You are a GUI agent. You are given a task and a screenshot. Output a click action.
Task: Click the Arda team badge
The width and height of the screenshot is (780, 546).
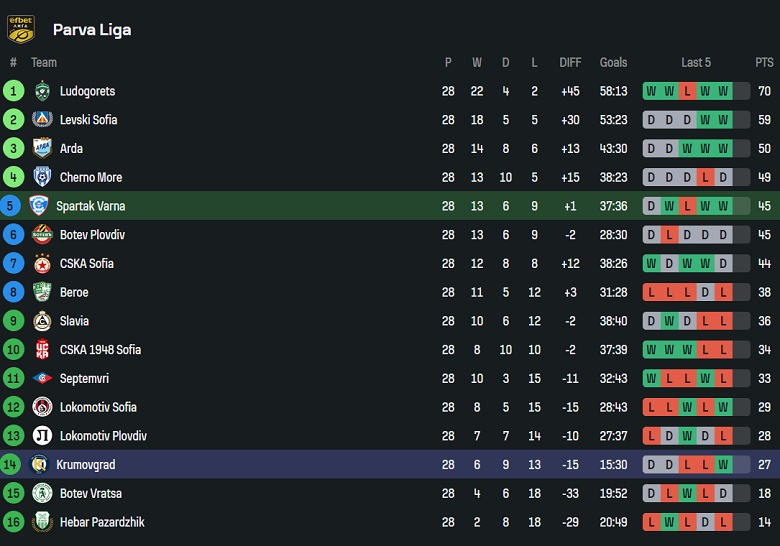pyautogui.click(x=42, y=149)
